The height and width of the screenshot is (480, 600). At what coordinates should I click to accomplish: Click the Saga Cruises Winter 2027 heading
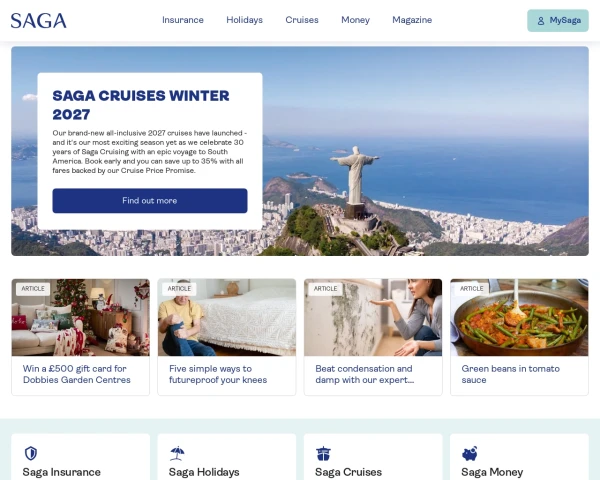pyautogui.click(x=141, y=105)
